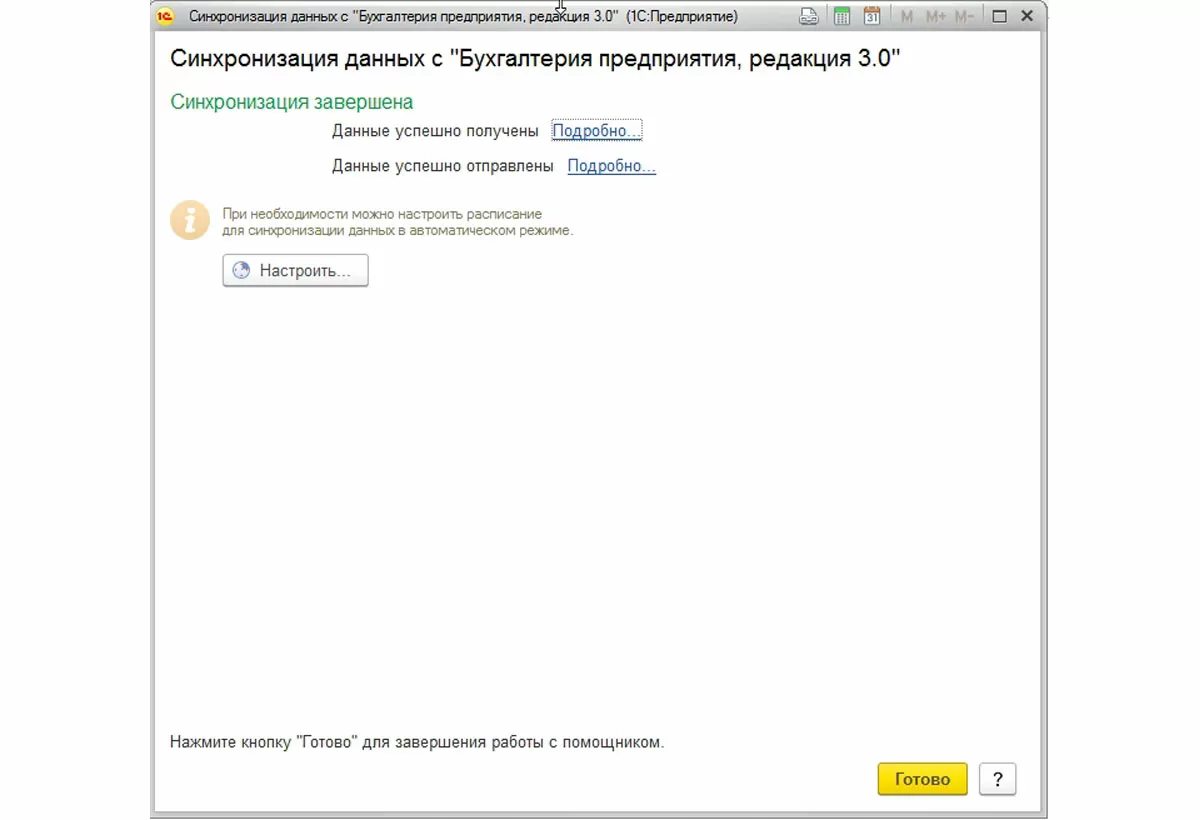Close the synchronization window
The width and height of the screenshot is (1200, 820).
tap(1027, 17)
